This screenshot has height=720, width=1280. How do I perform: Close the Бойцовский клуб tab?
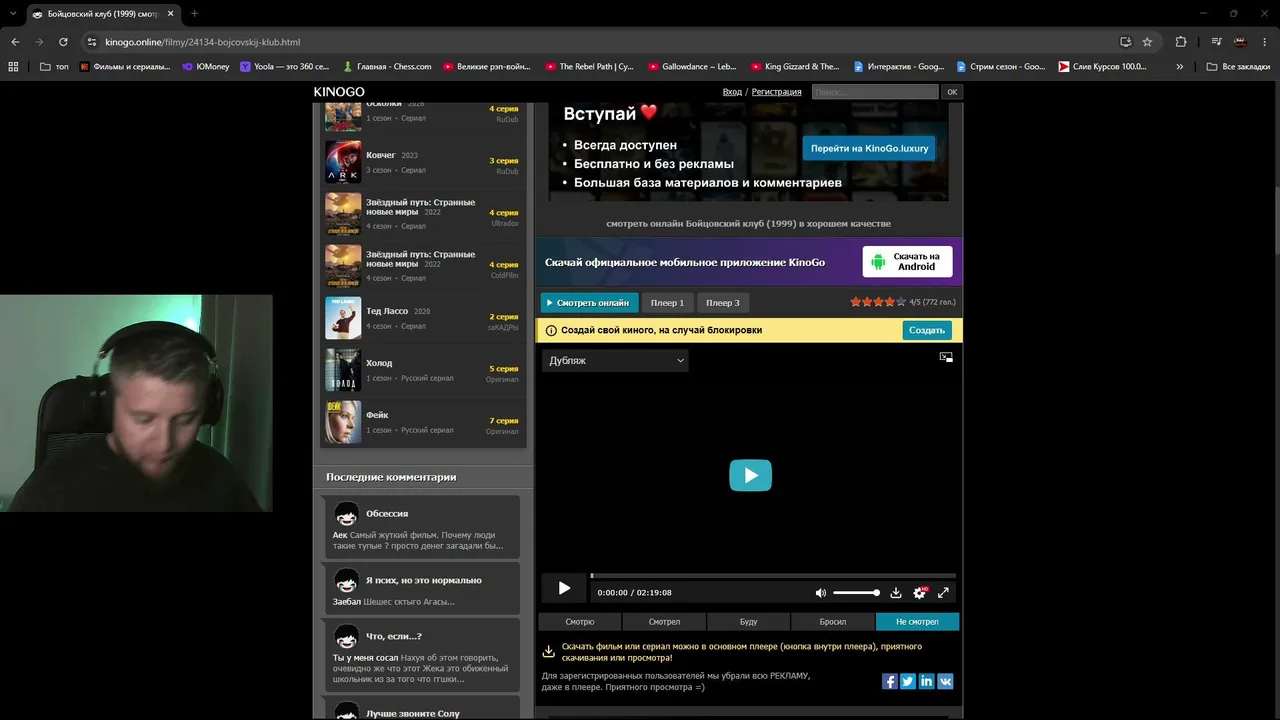[171, 14]
